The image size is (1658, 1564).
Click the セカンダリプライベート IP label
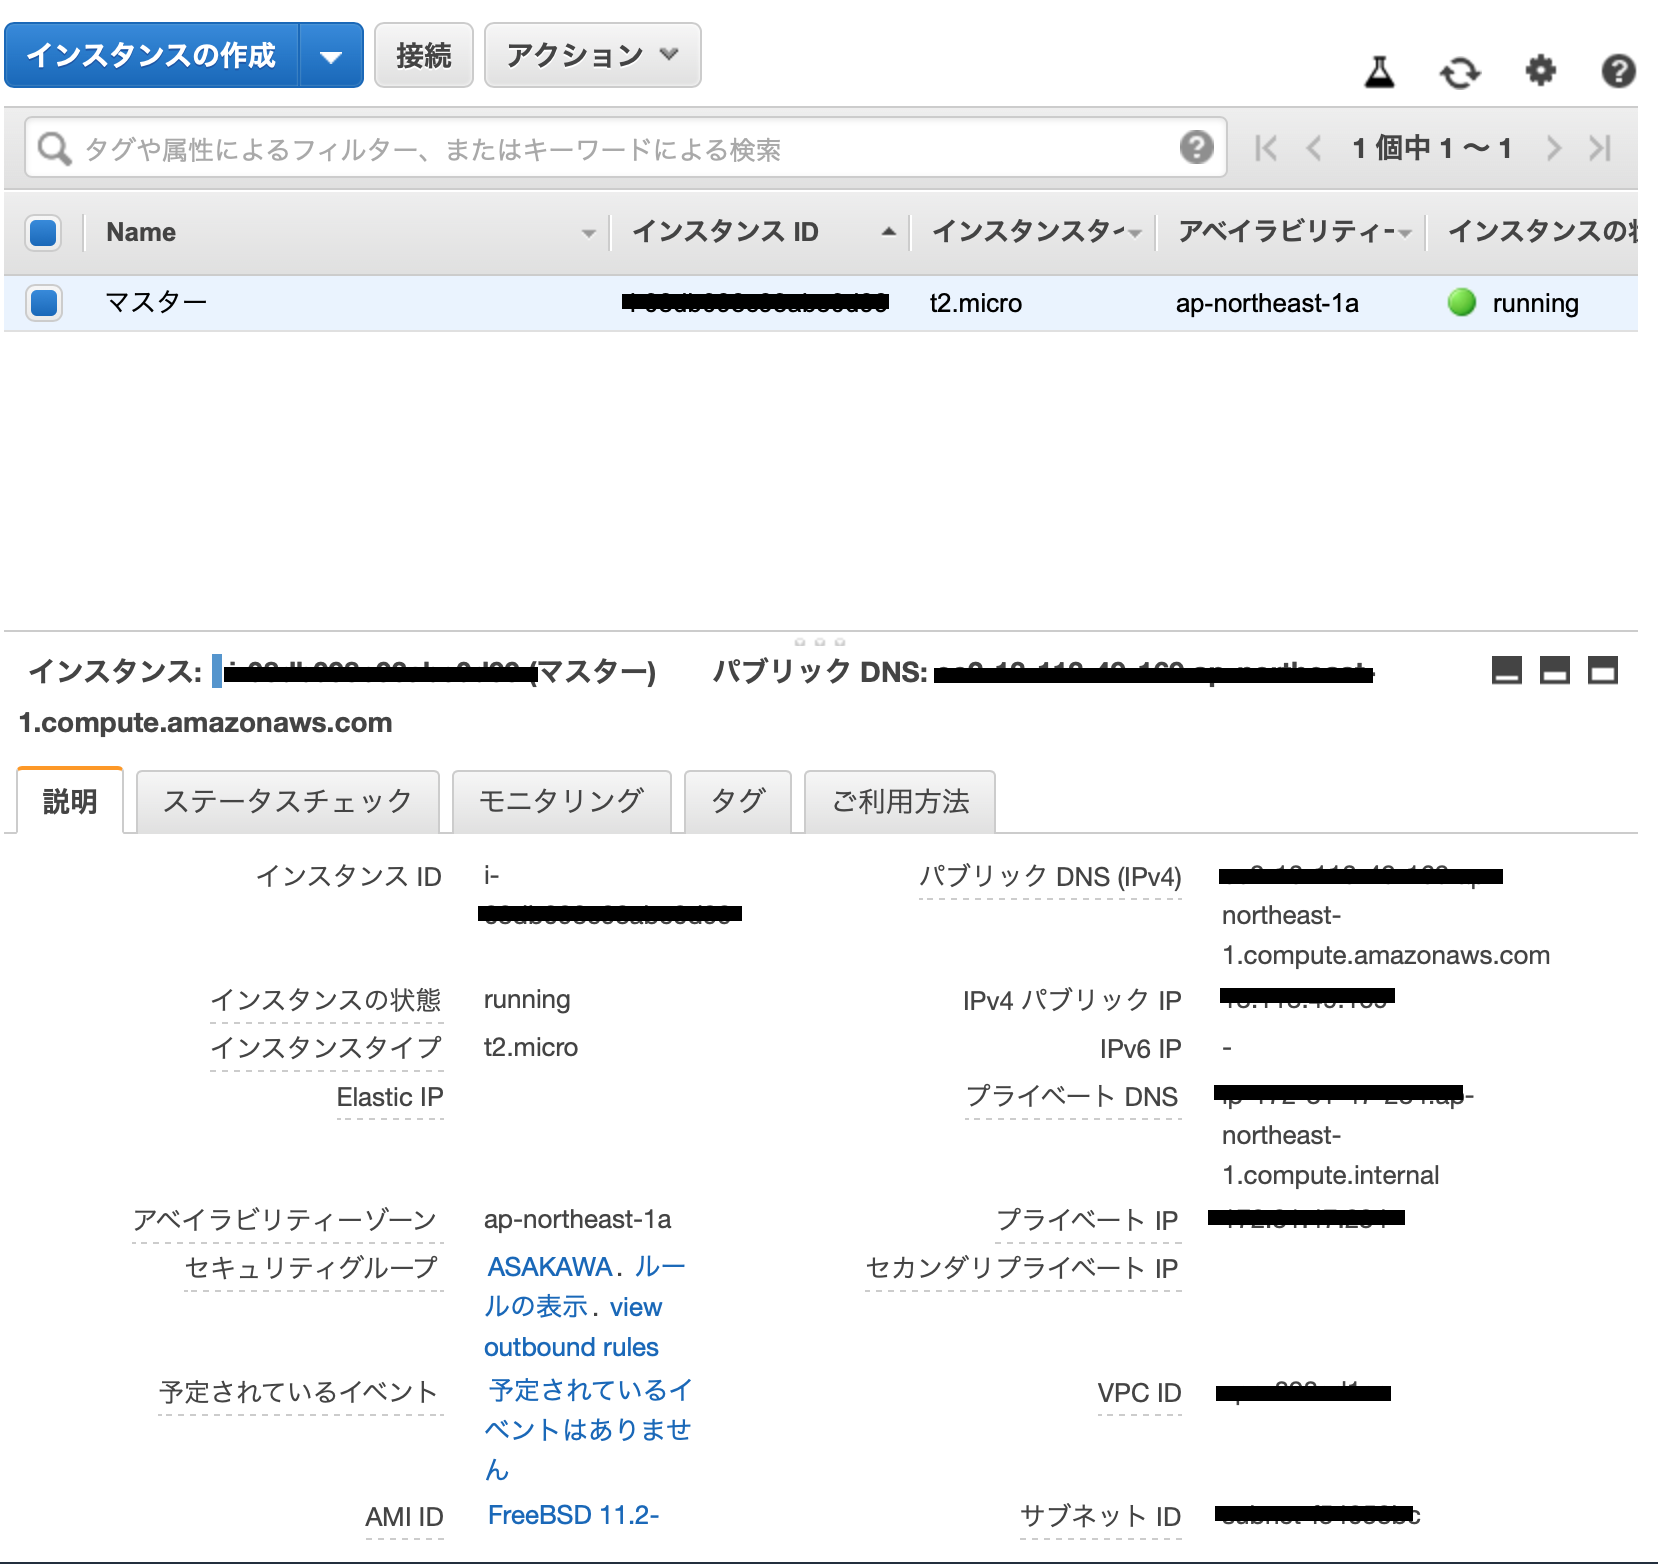click(1022, 1268)
